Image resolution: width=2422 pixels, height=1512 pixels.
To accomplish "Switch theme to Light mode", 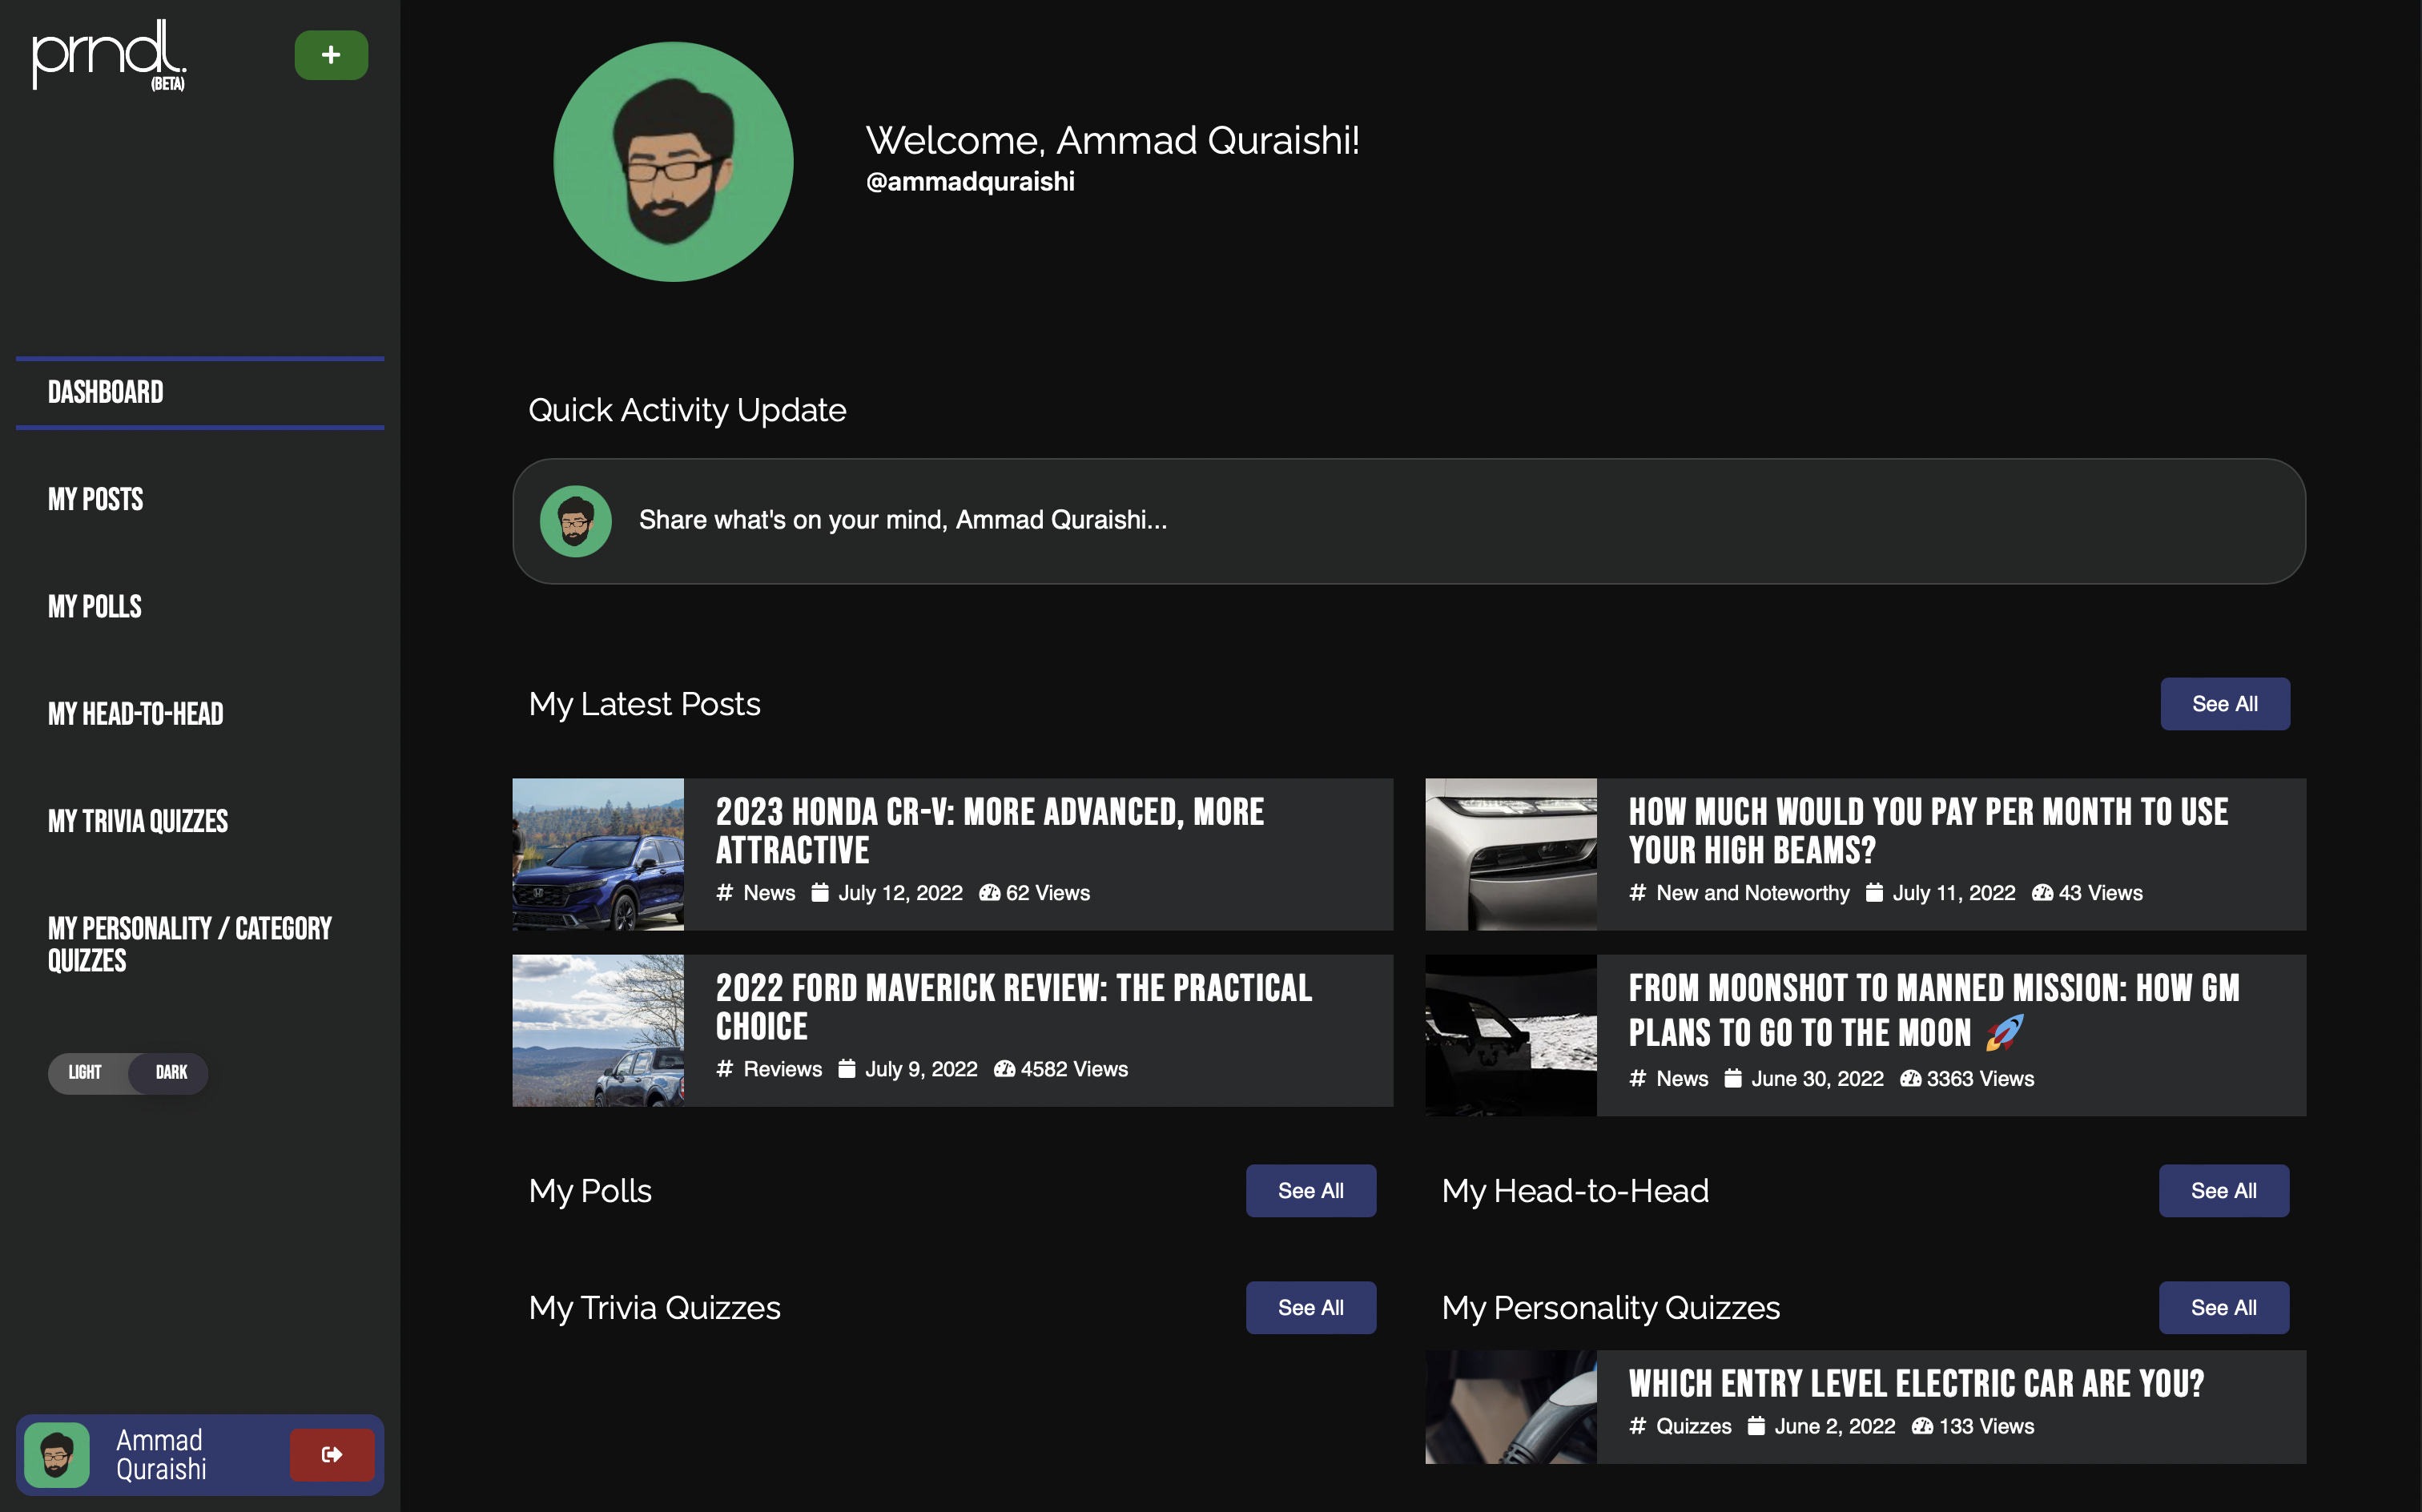I will pyautogui.click(x=86, y=1073).
